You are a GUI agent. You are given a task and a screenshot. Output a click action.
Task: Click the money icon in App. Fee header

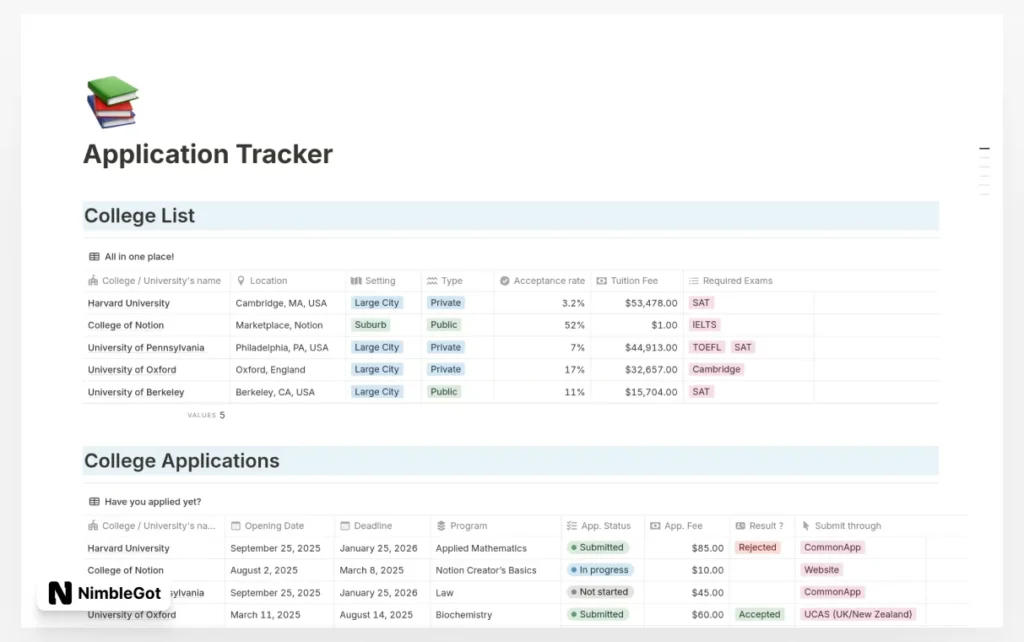655,526
